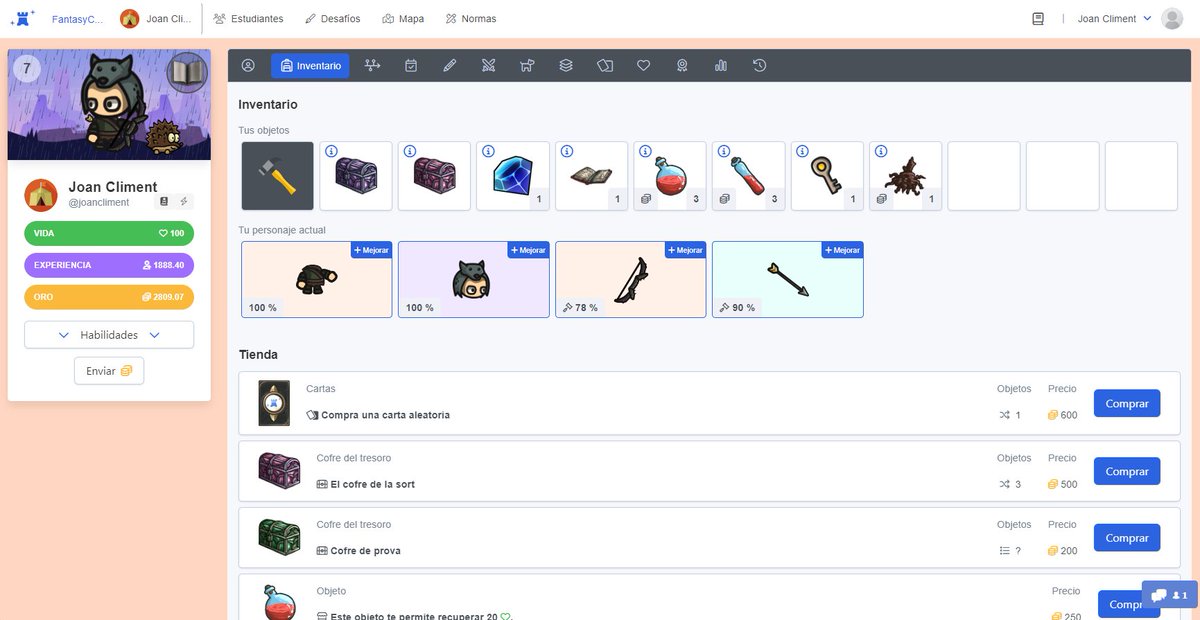Expand the Habilidades section
This screenshot has height=620, width=1200.
pos(109,335)
